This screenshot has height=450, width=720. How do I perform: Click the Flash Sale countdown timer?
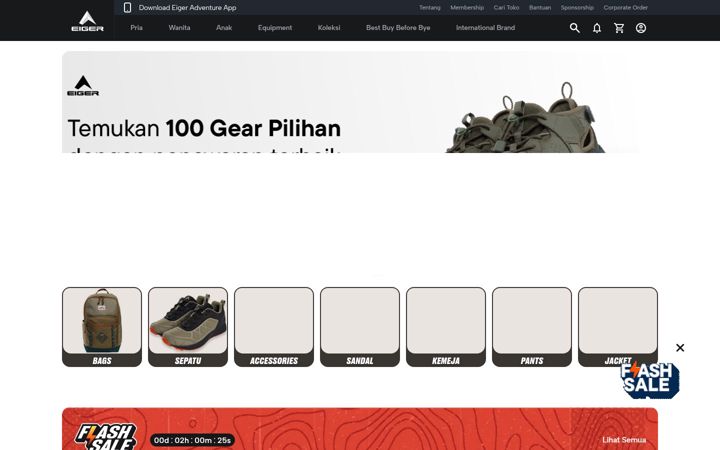pos(192,440)
